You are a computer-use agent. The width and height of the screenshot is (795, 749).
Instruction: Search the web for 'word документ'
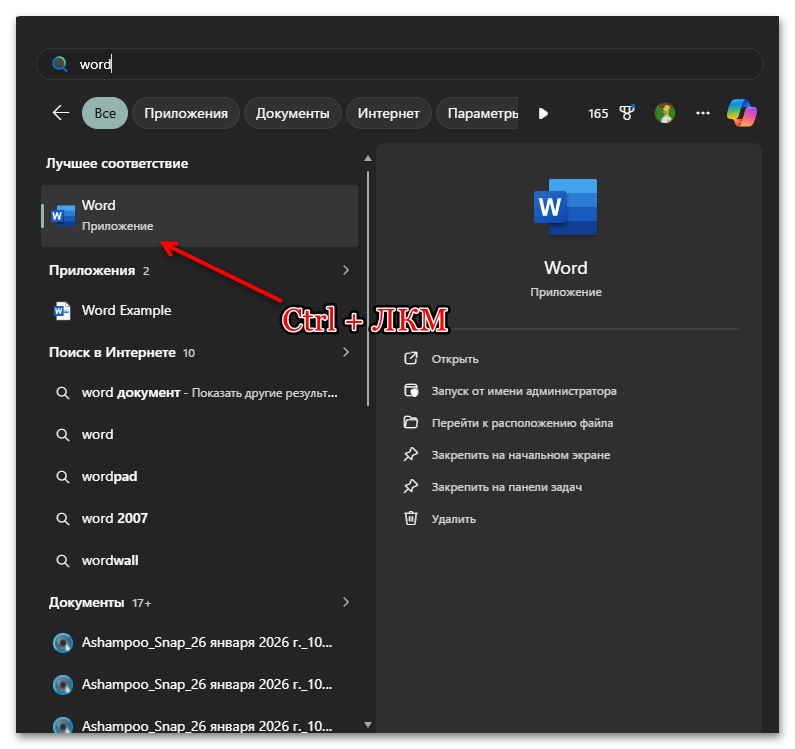199,393
